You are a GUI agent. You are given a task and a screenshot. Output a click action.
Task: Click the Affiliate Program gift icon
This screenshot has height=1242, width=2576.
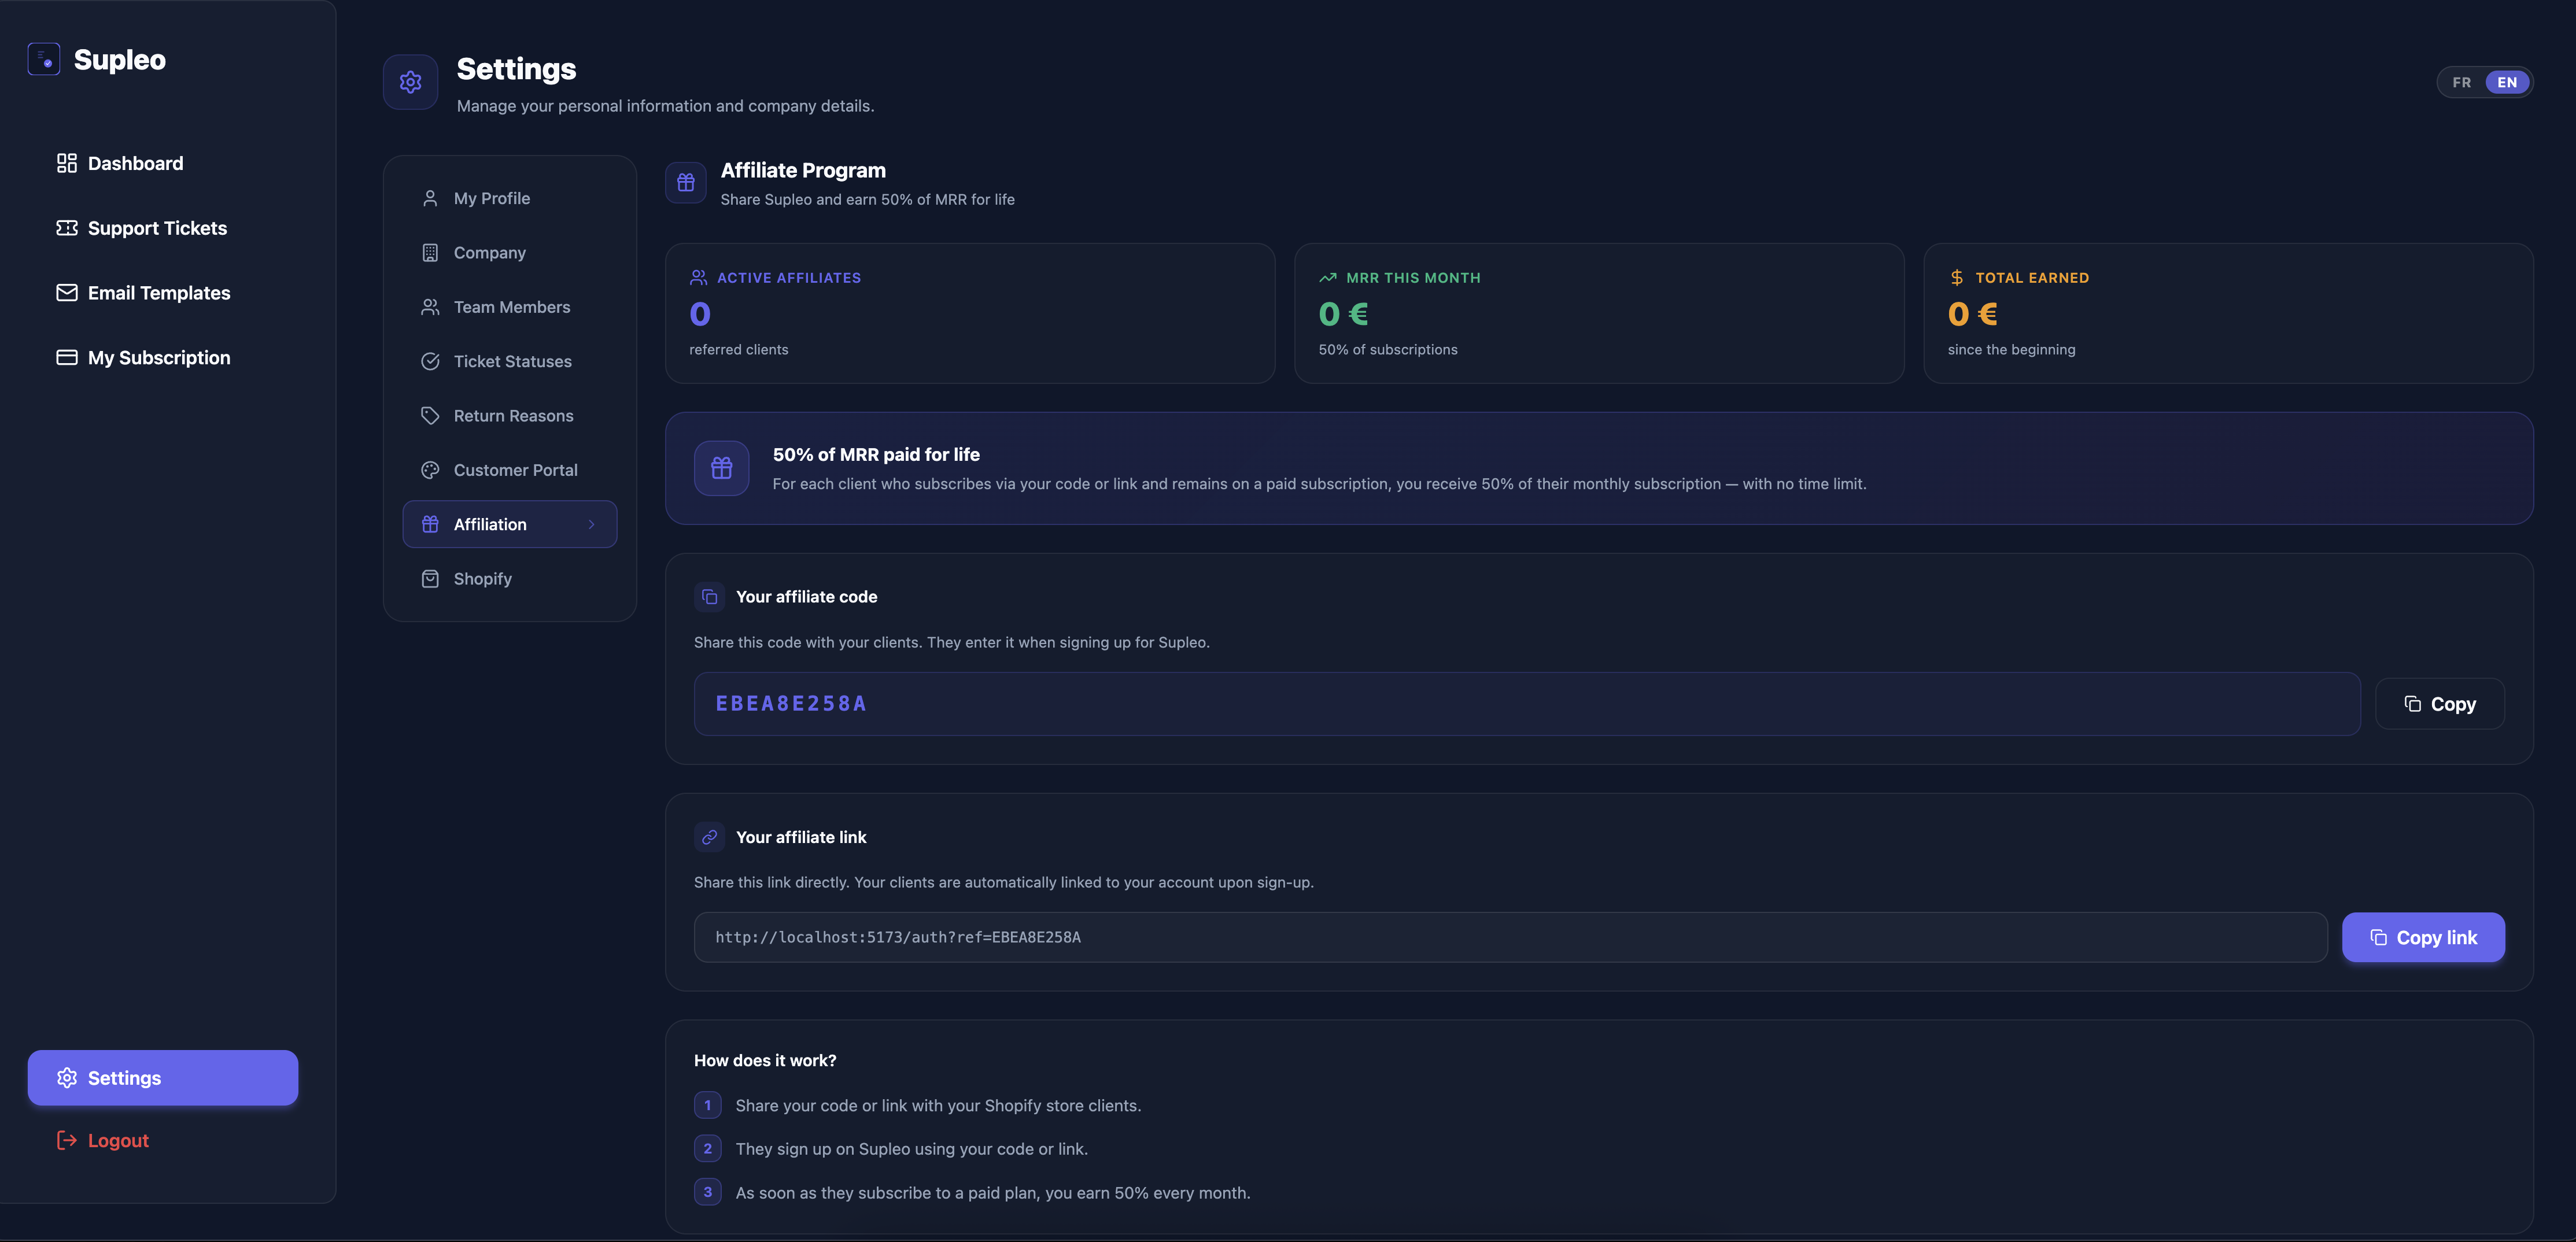(686, 182)
